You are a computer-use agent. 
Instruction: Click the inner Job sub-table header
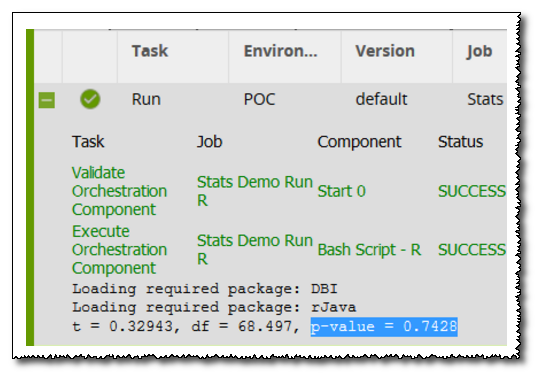(x=209, y=143)
